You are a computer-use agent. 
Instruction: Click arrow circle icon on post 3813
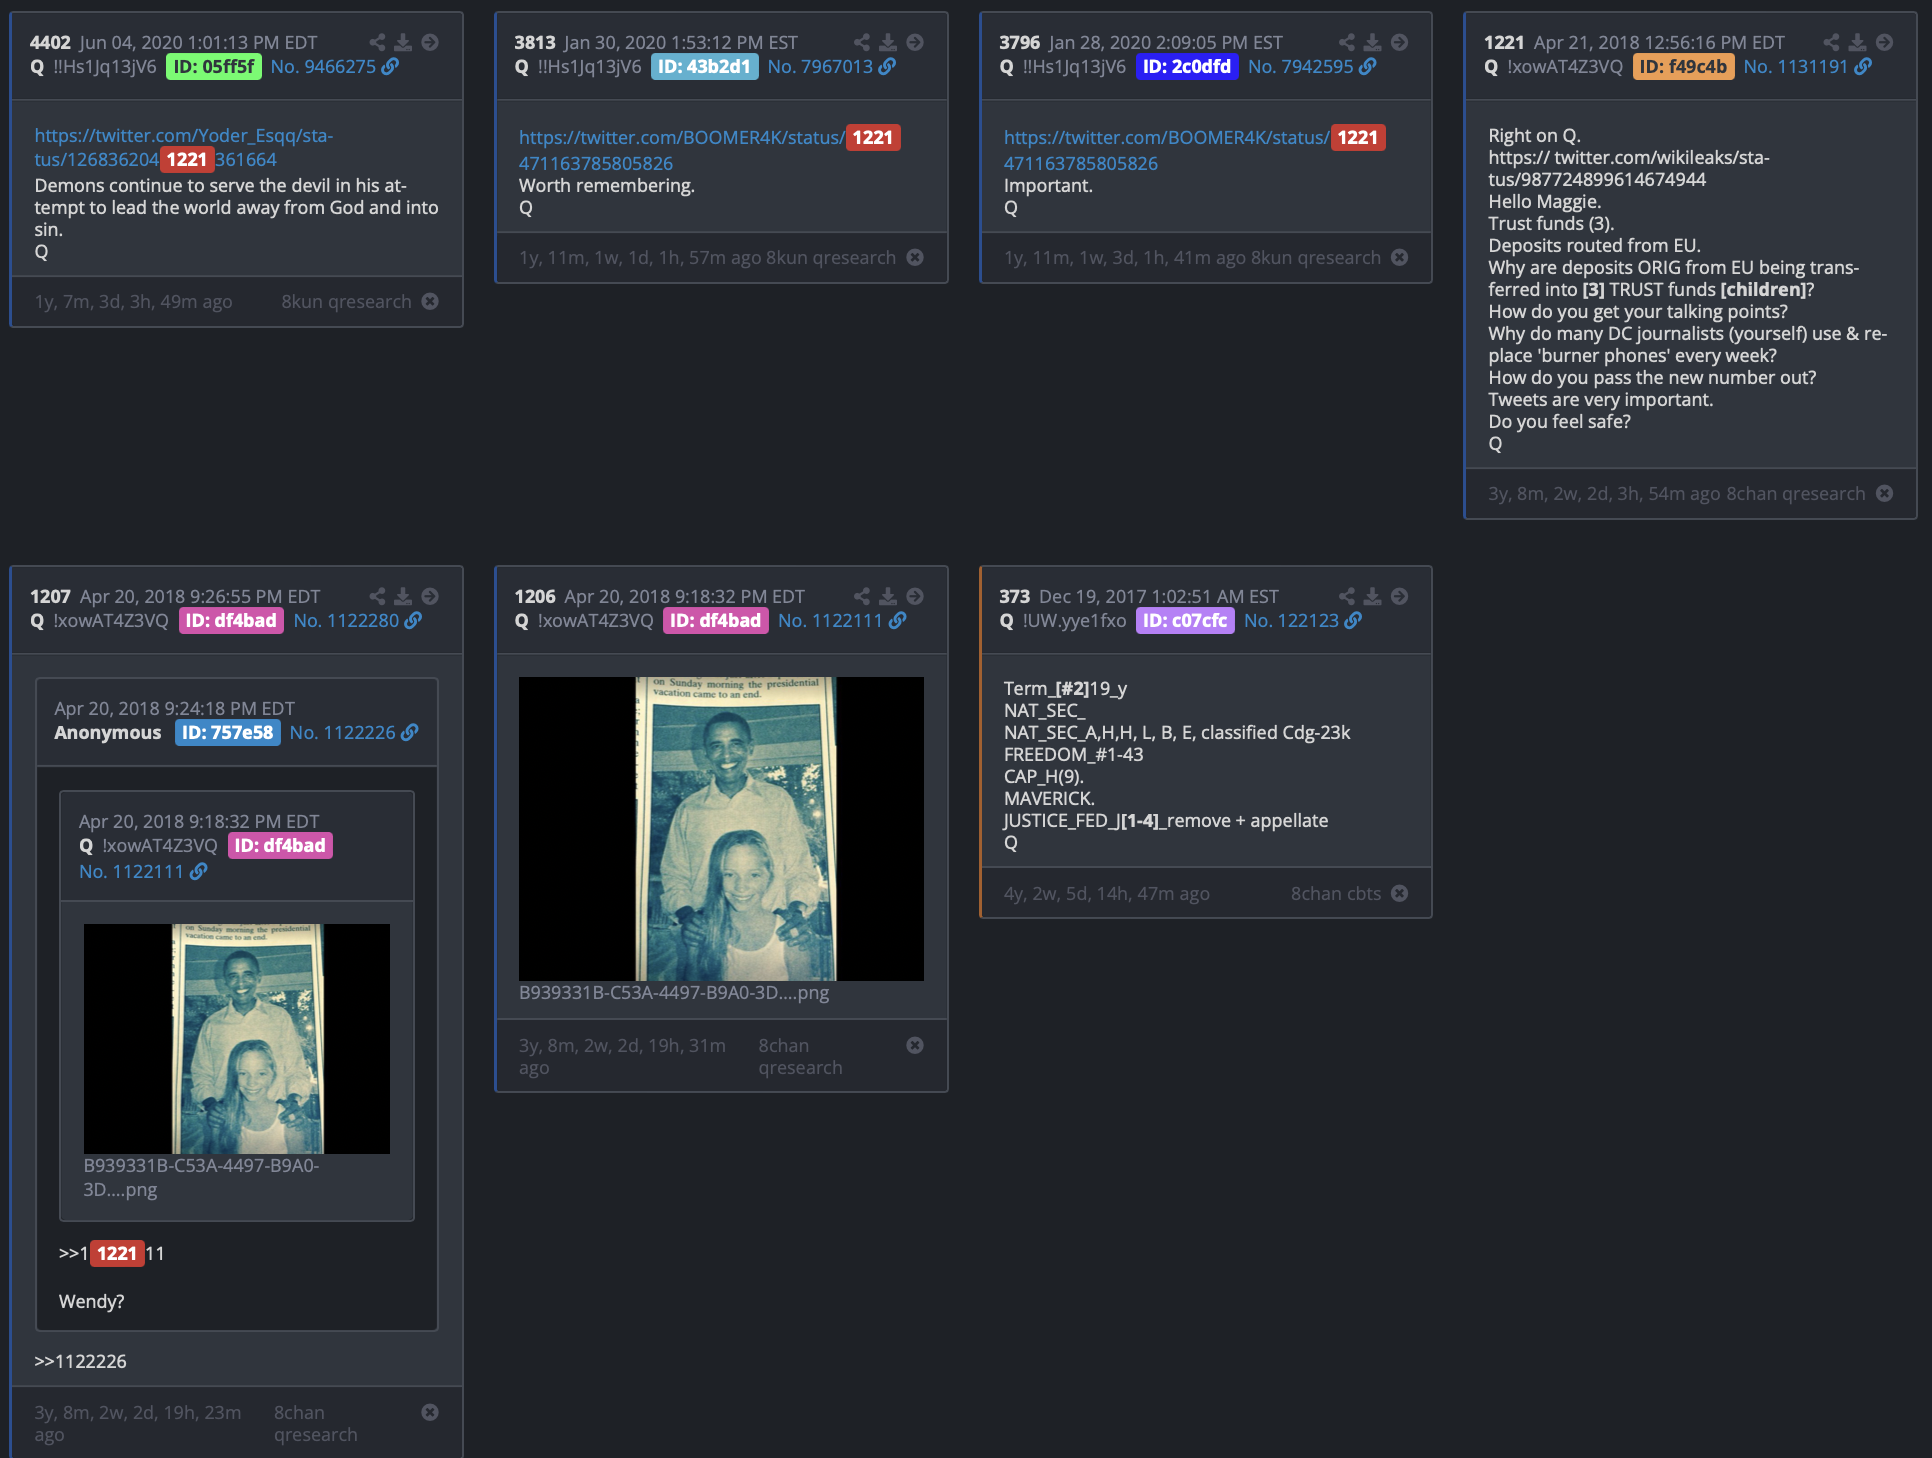(915, 42)
